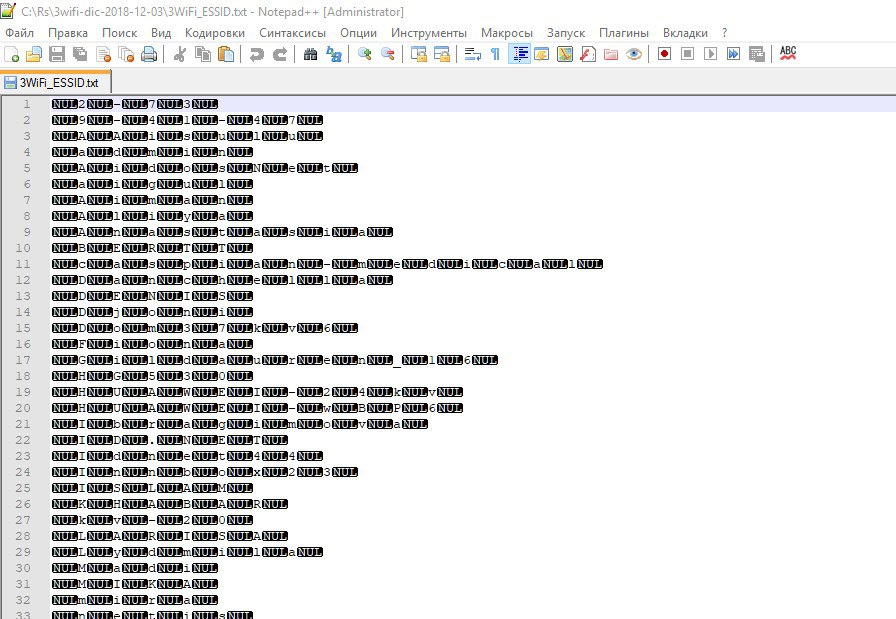The height and width of the screenshot is (619, 896).
Task: Open the Правка menu
Action: (68, 33)
